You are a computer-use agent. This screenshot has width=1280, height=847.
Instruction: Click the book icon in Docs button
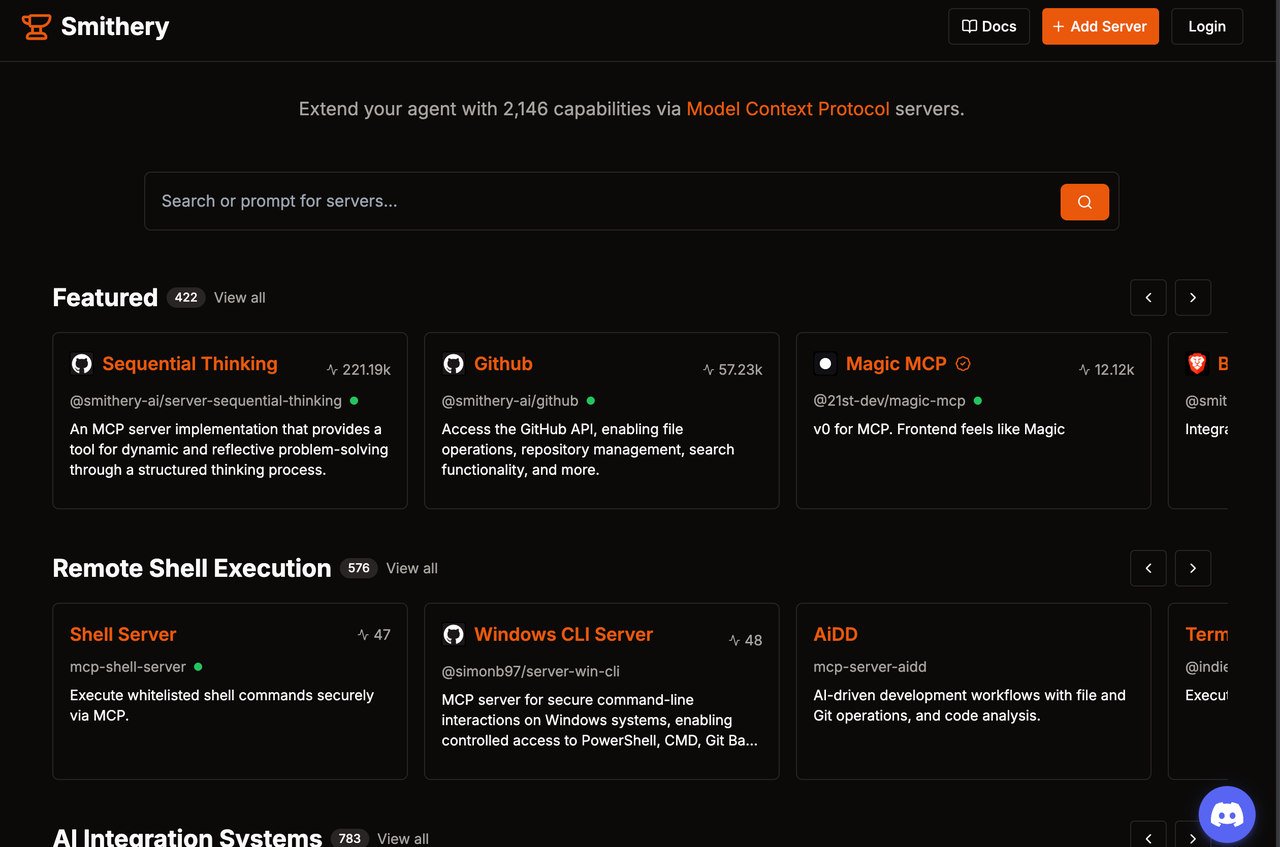tap(969, 27)
